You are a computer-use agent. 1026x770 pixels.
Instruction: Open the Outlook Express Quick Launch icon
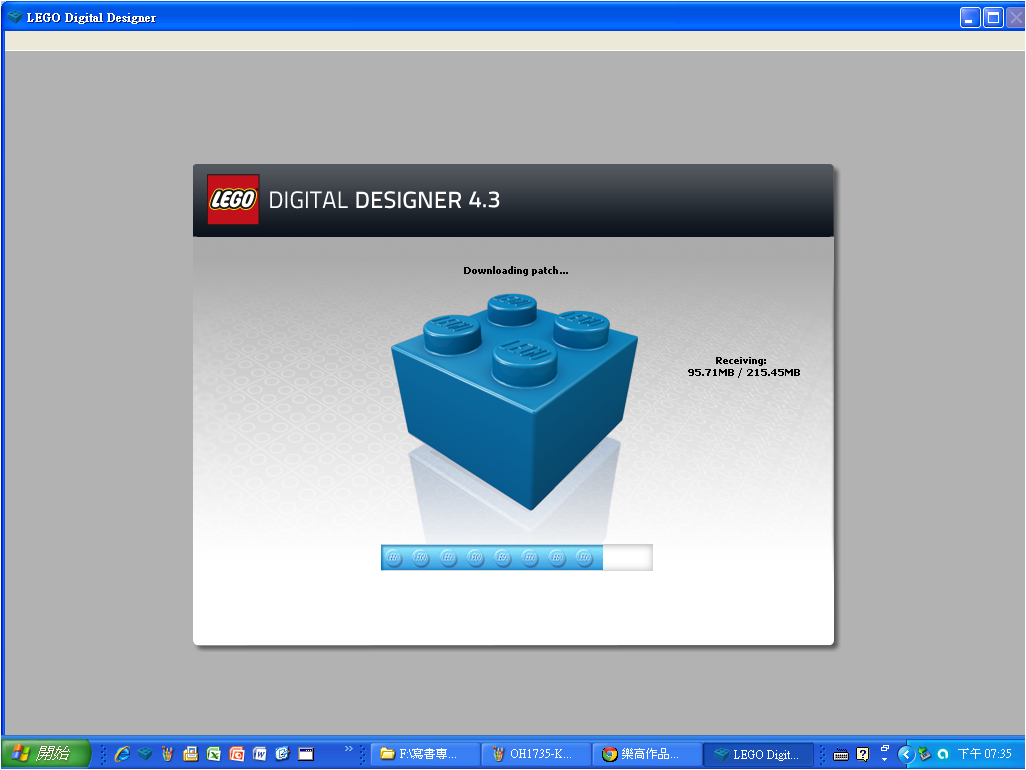pyautogui.click(x=282, y=754)
